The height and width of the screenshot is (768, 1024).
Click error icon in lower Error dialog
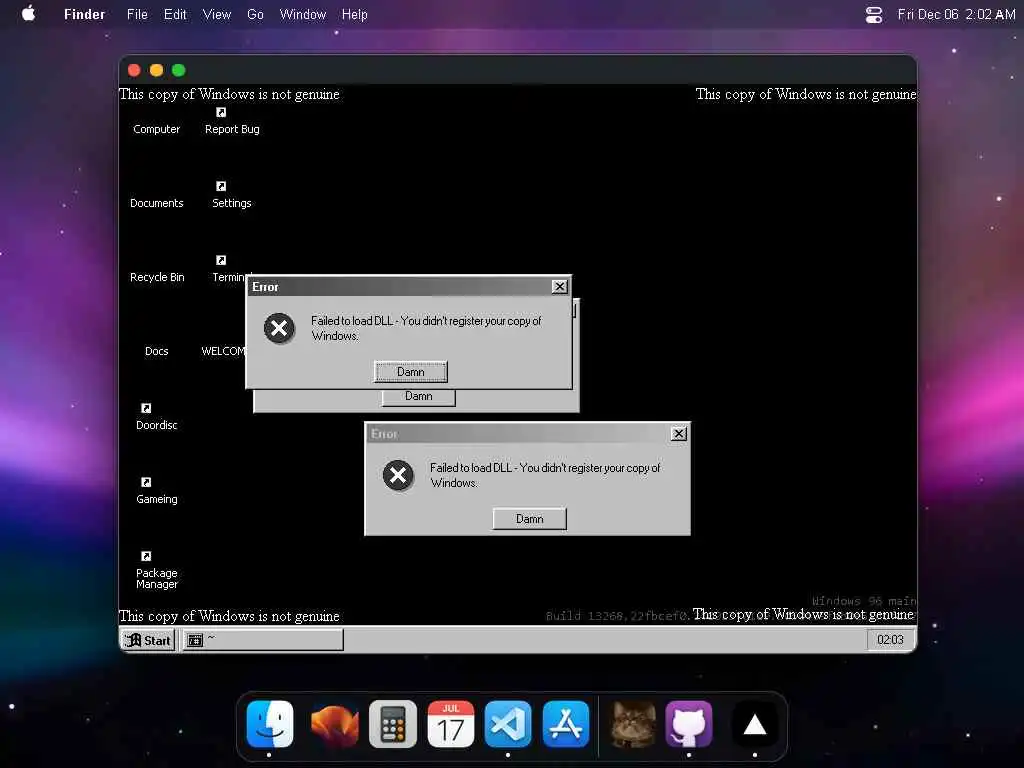[x=398, y=475]
